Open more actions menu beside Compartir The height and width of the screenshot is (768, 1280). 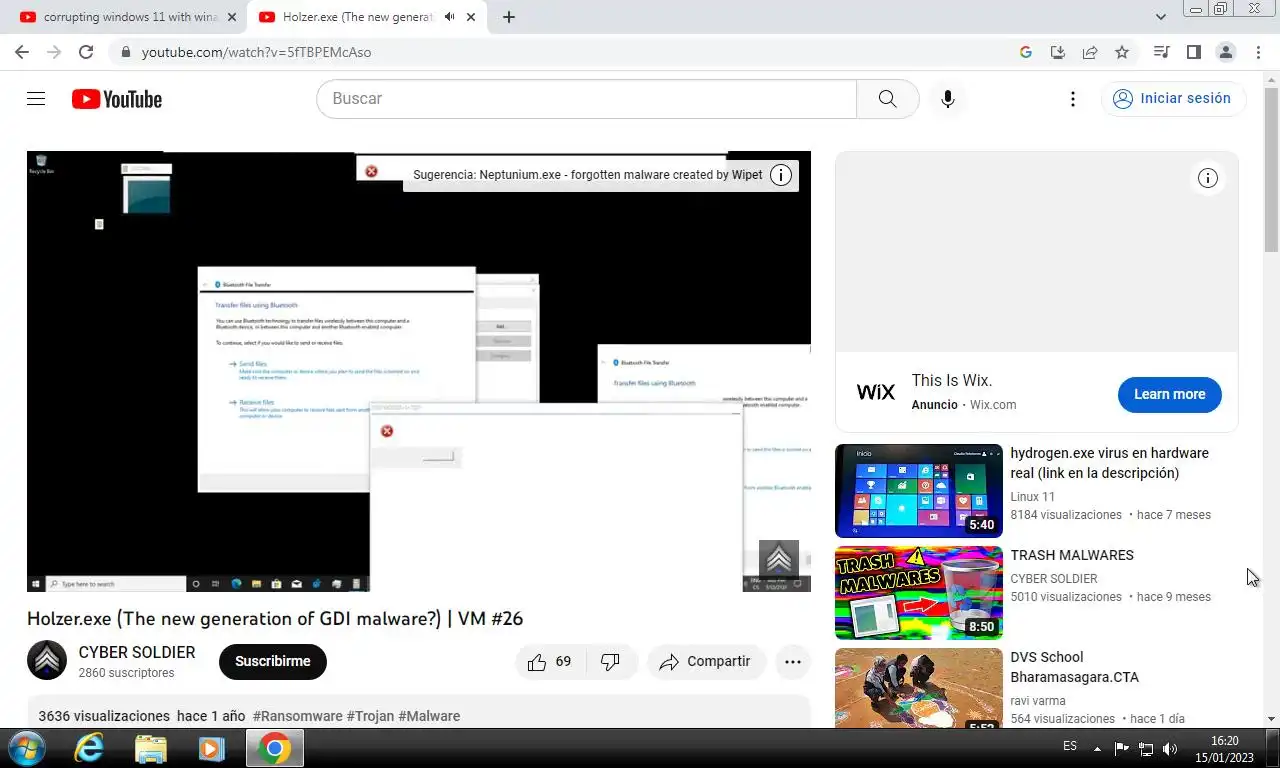pos(793,661)
